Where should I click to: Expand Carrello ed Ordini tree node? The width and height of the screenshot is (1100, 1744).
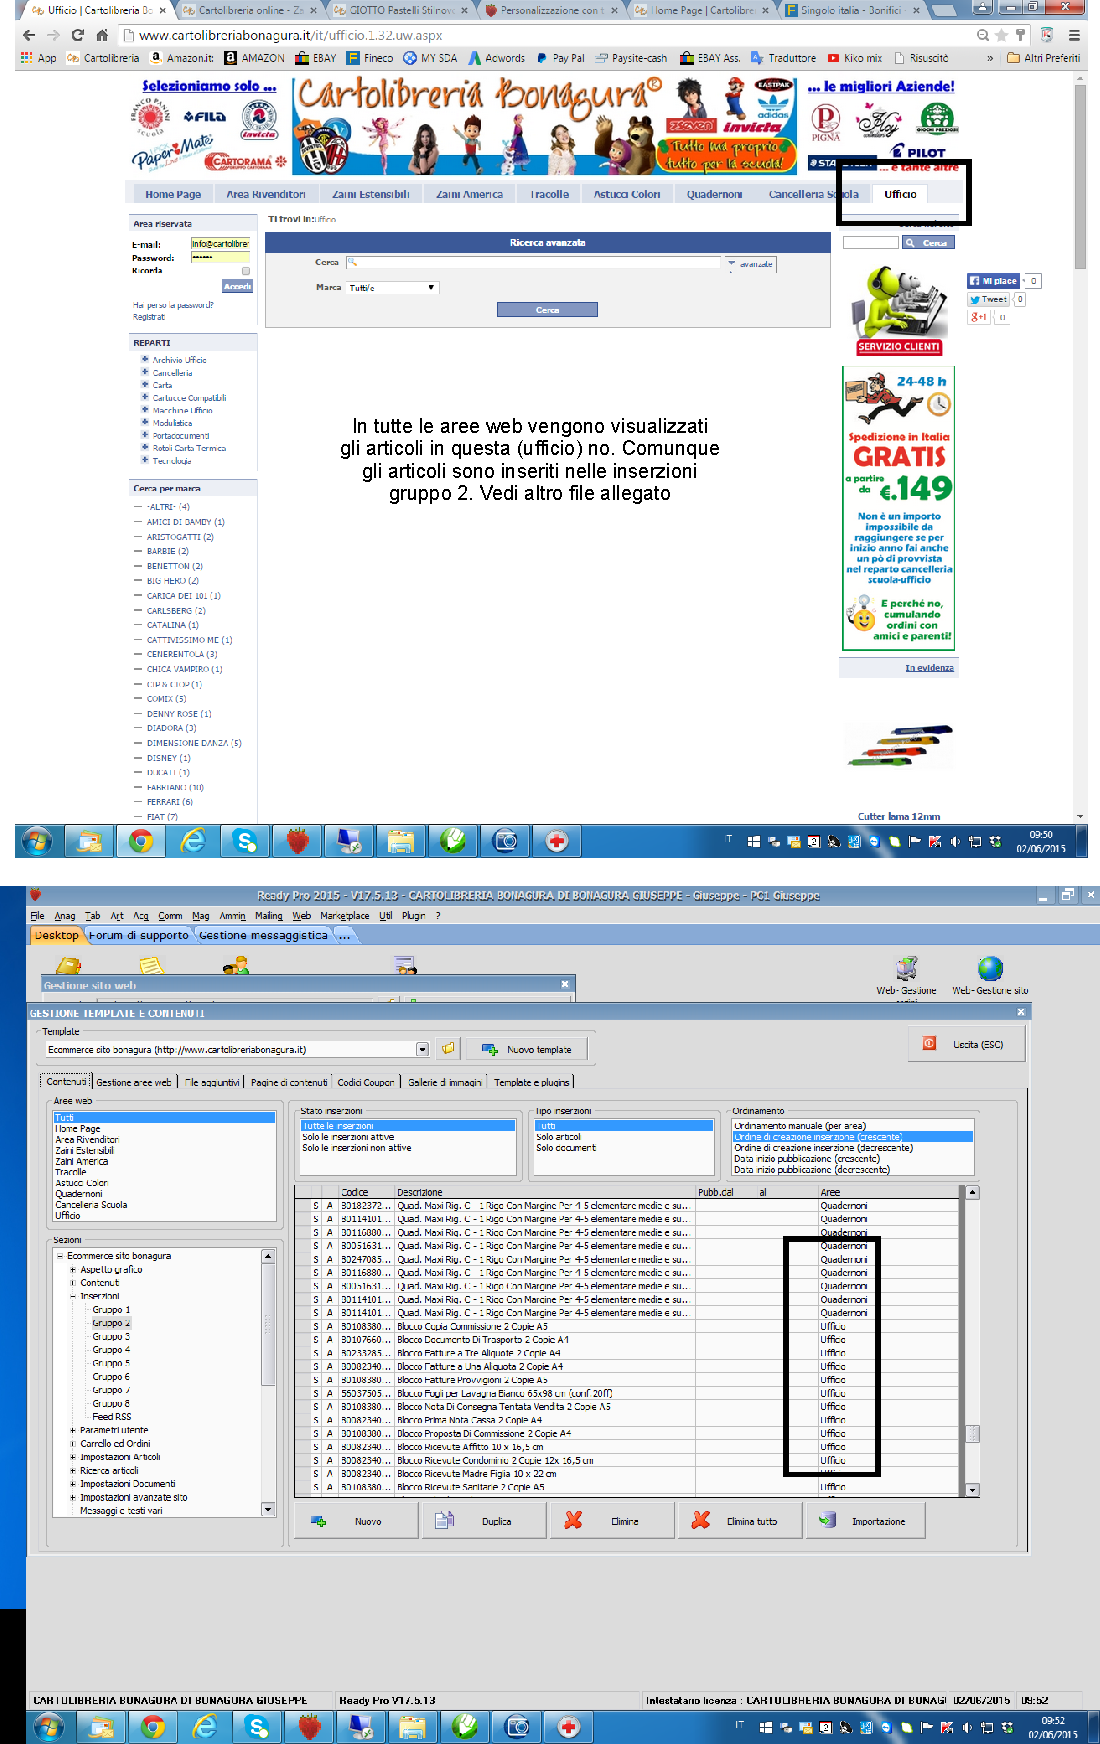[73, 1444]
